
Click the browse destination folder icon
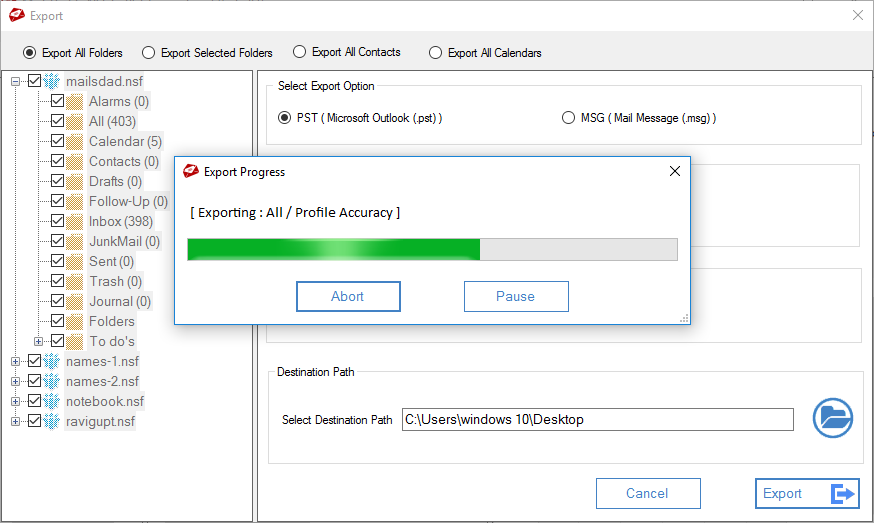point(832,418)
